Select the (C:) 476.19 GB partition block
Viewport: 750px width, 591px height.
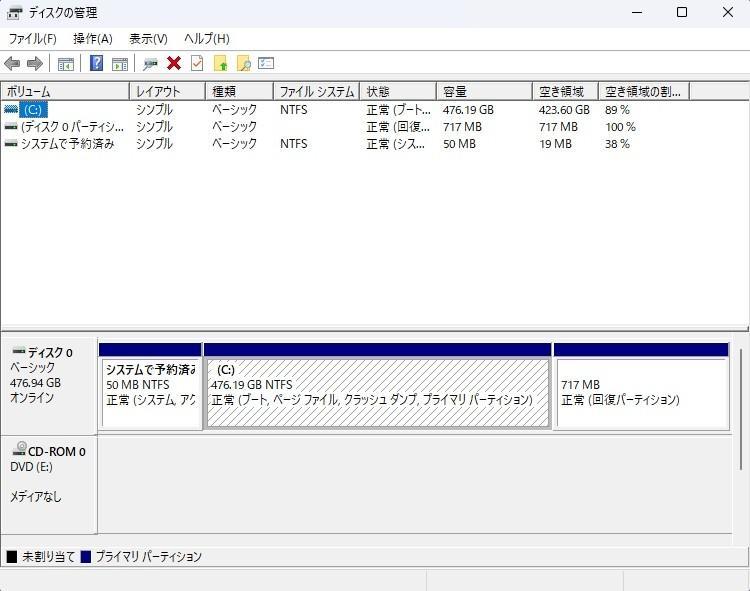[x=377, y=386]
